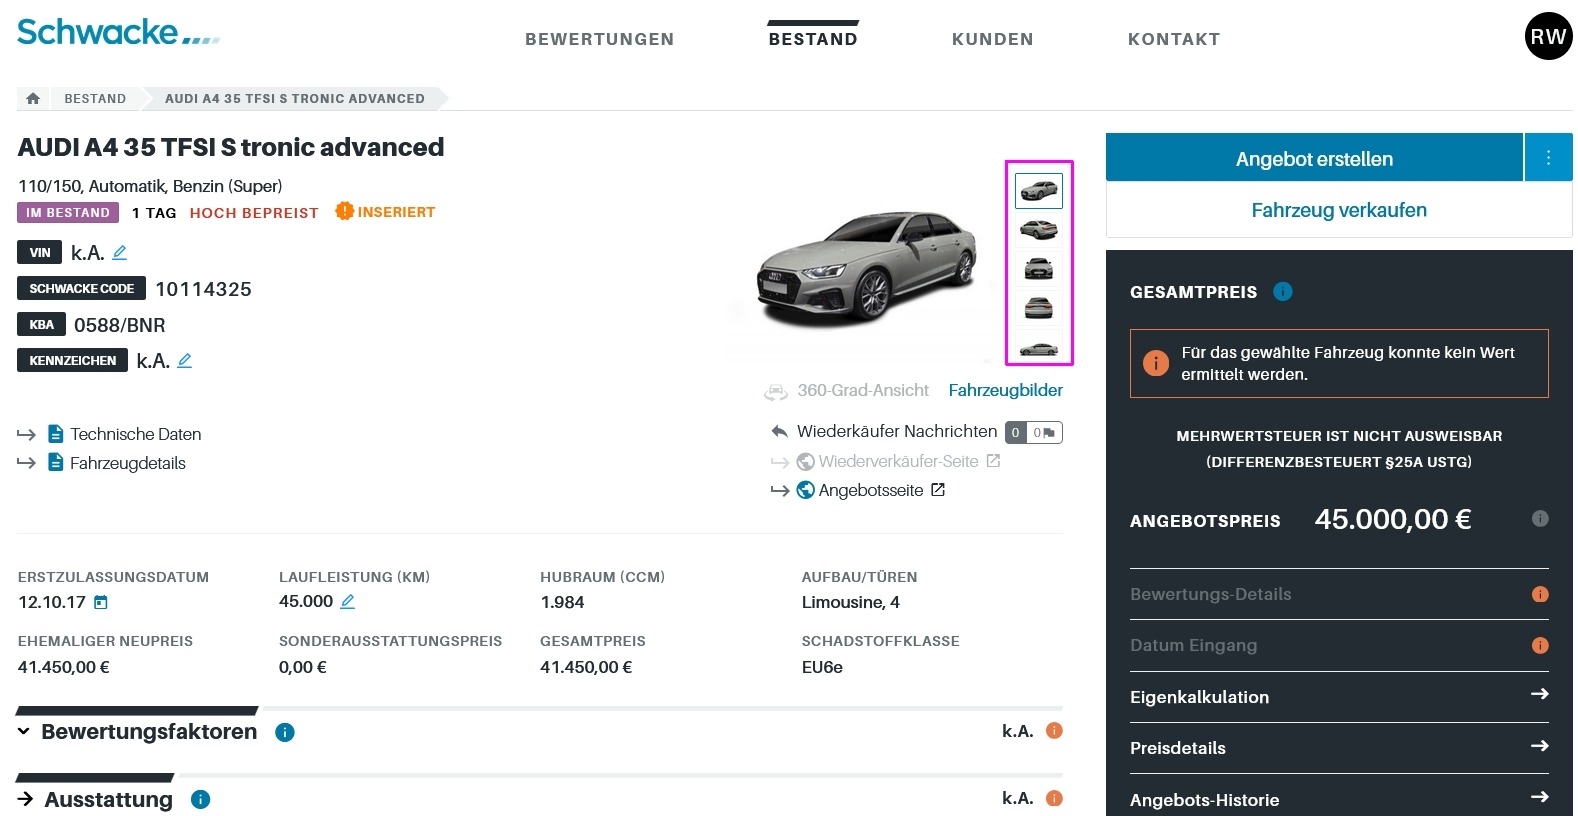Open the Kontakt menu

tap(1174, 39)
